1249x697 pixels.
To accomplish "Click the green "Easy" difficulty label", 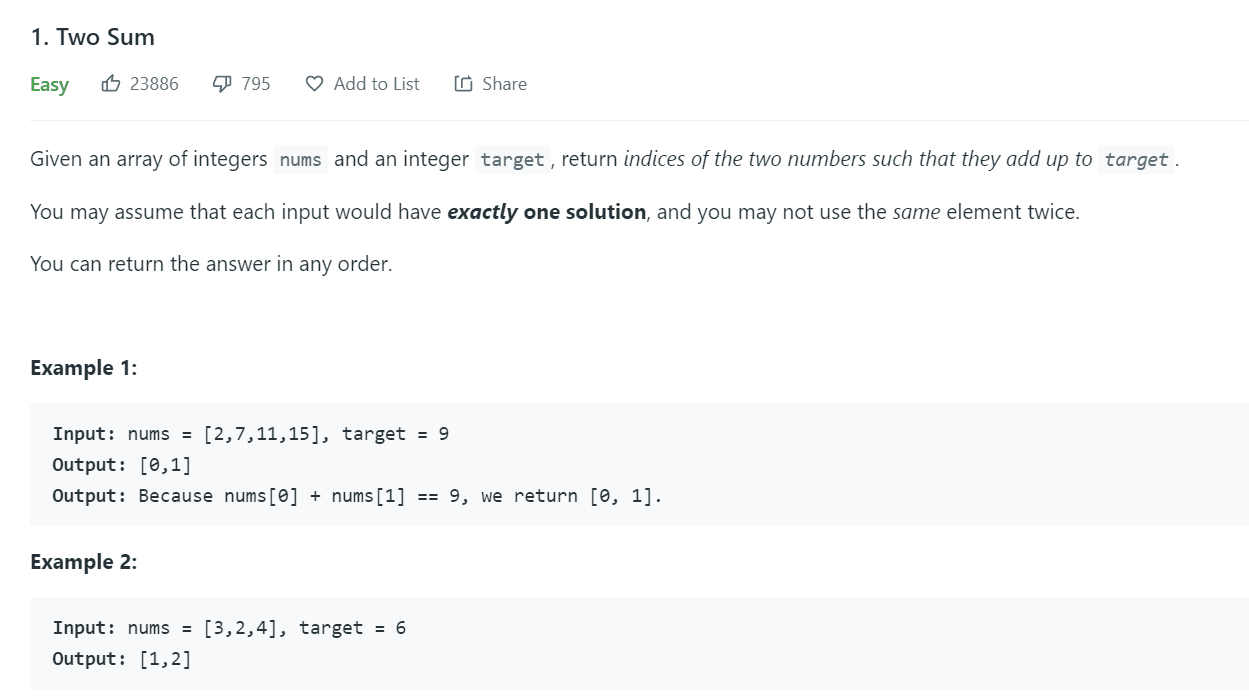I will pos(49,84).
